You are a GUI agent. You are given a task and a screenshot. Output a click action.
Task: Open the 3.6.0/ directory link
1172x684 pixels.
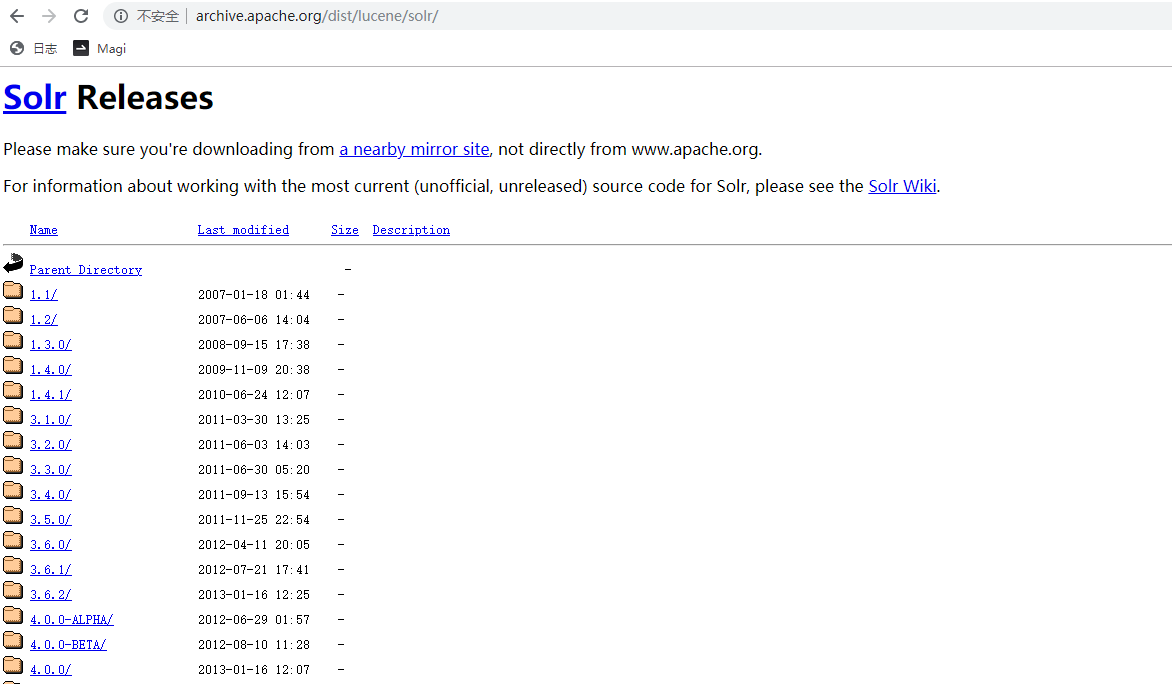[x=51, y=545]
